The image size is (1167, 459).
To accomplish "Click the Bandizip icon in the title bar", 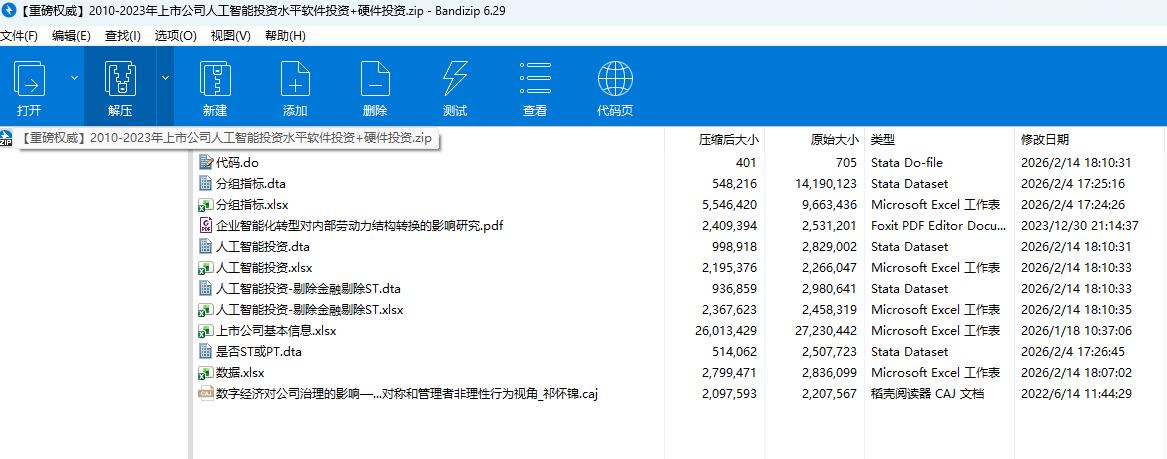I will (x=9, y=11).
